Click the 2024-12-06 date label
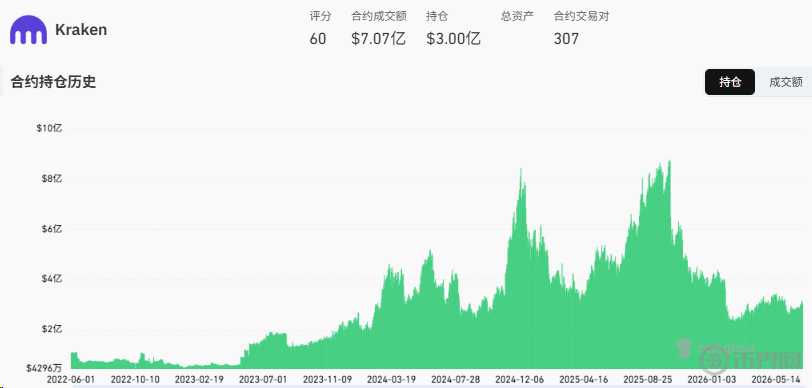This screenshot has height=388, width=812. (519, 379)
